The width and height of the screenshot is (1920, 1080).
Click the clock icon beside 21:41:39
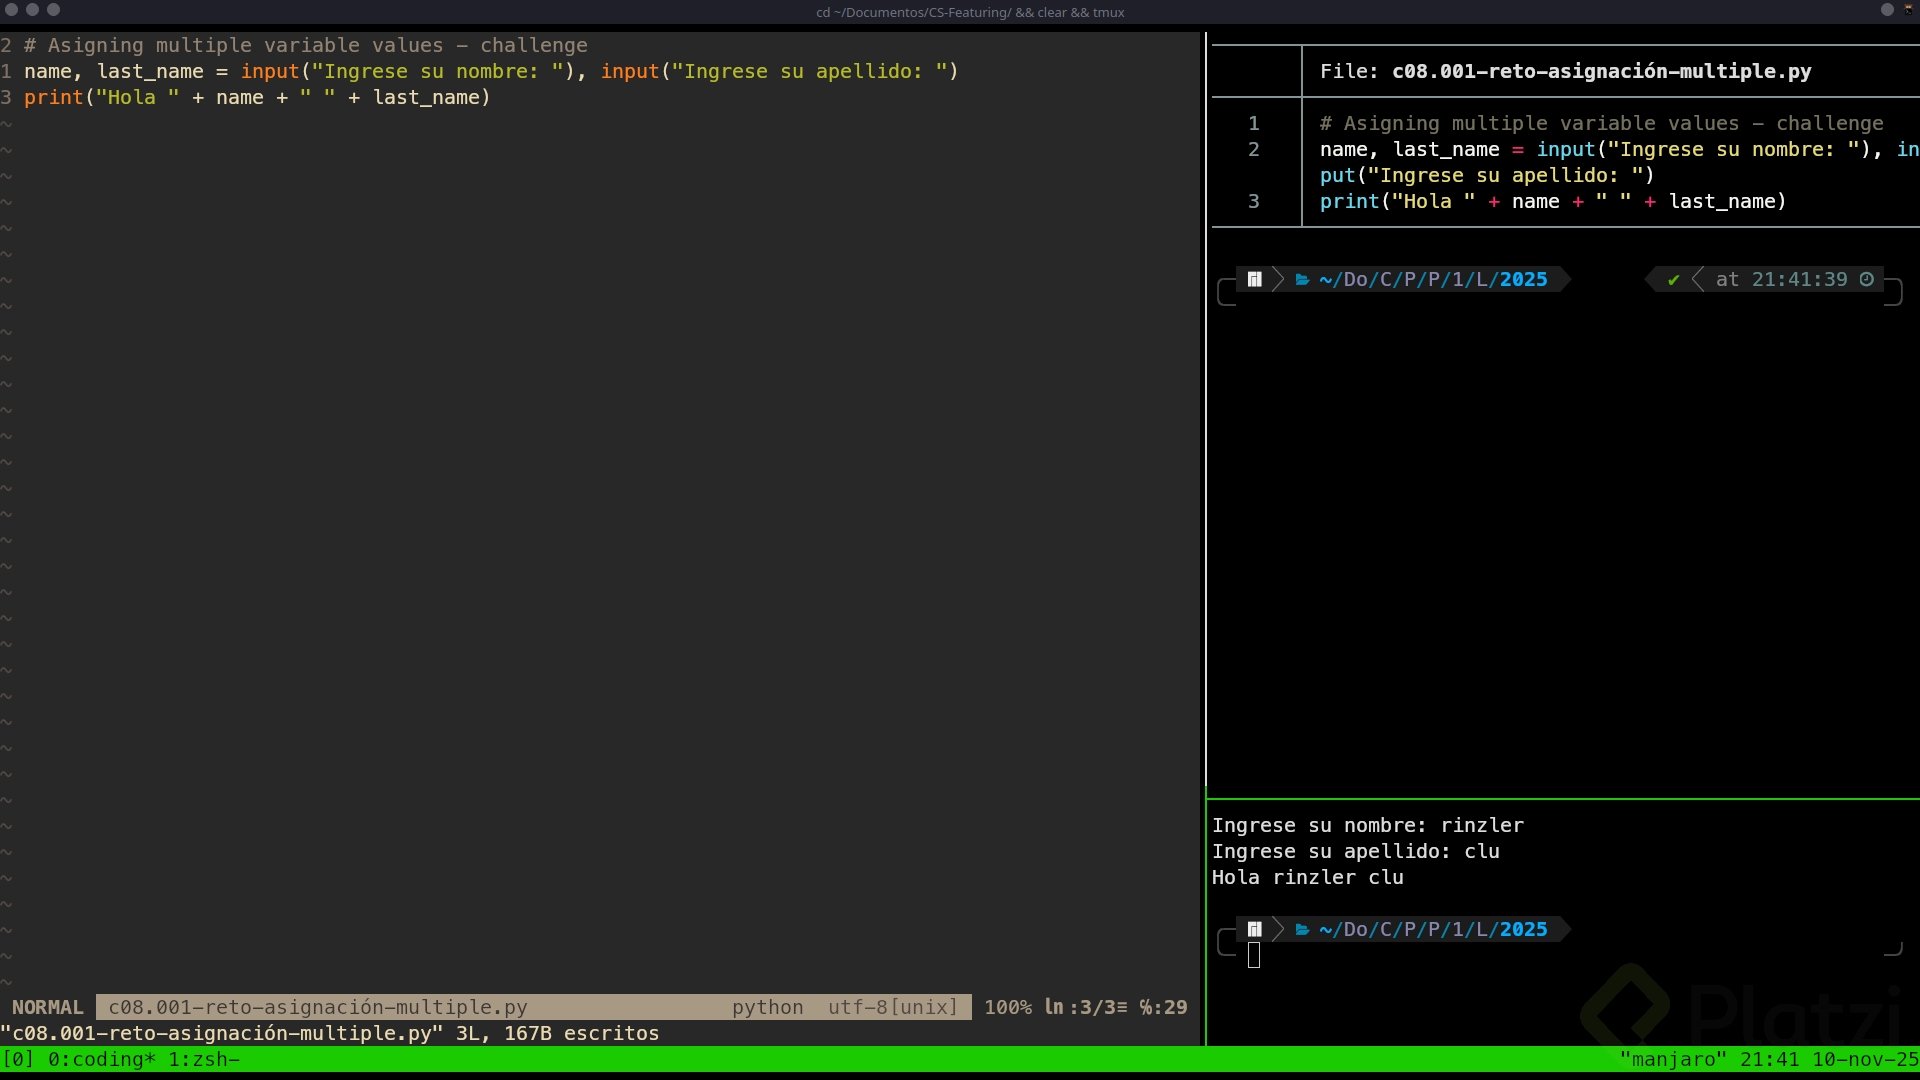[x=1866, y=280]
